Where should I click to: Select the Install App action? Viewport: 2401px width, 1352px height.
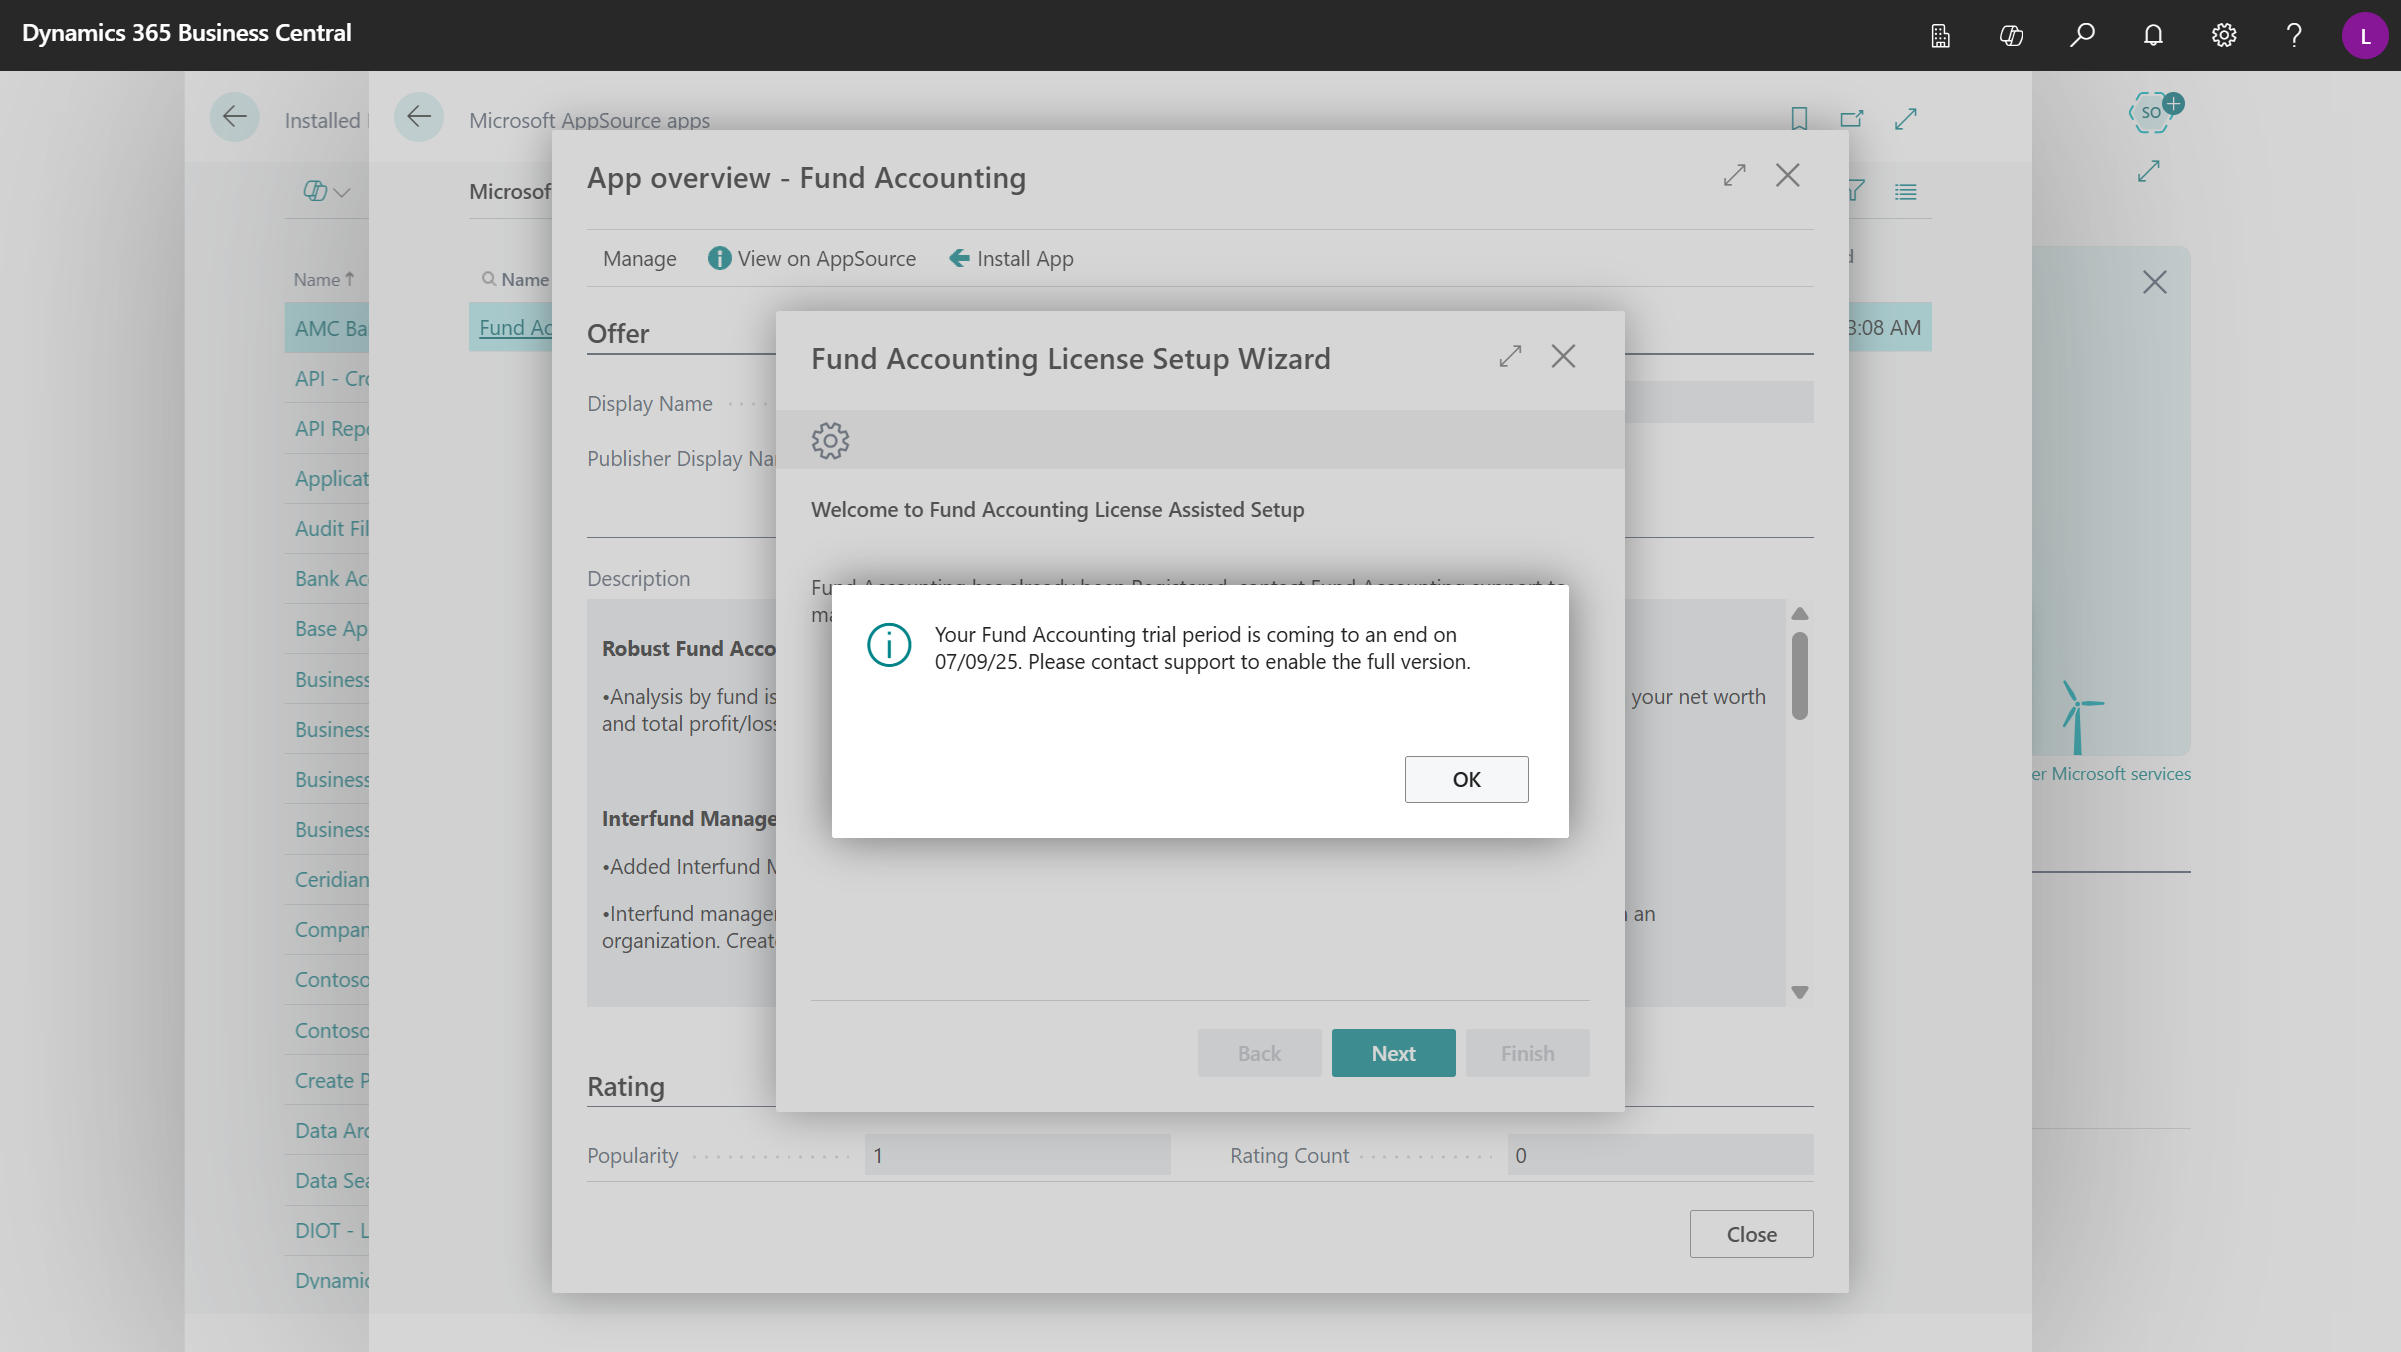tap(1010, 258)
